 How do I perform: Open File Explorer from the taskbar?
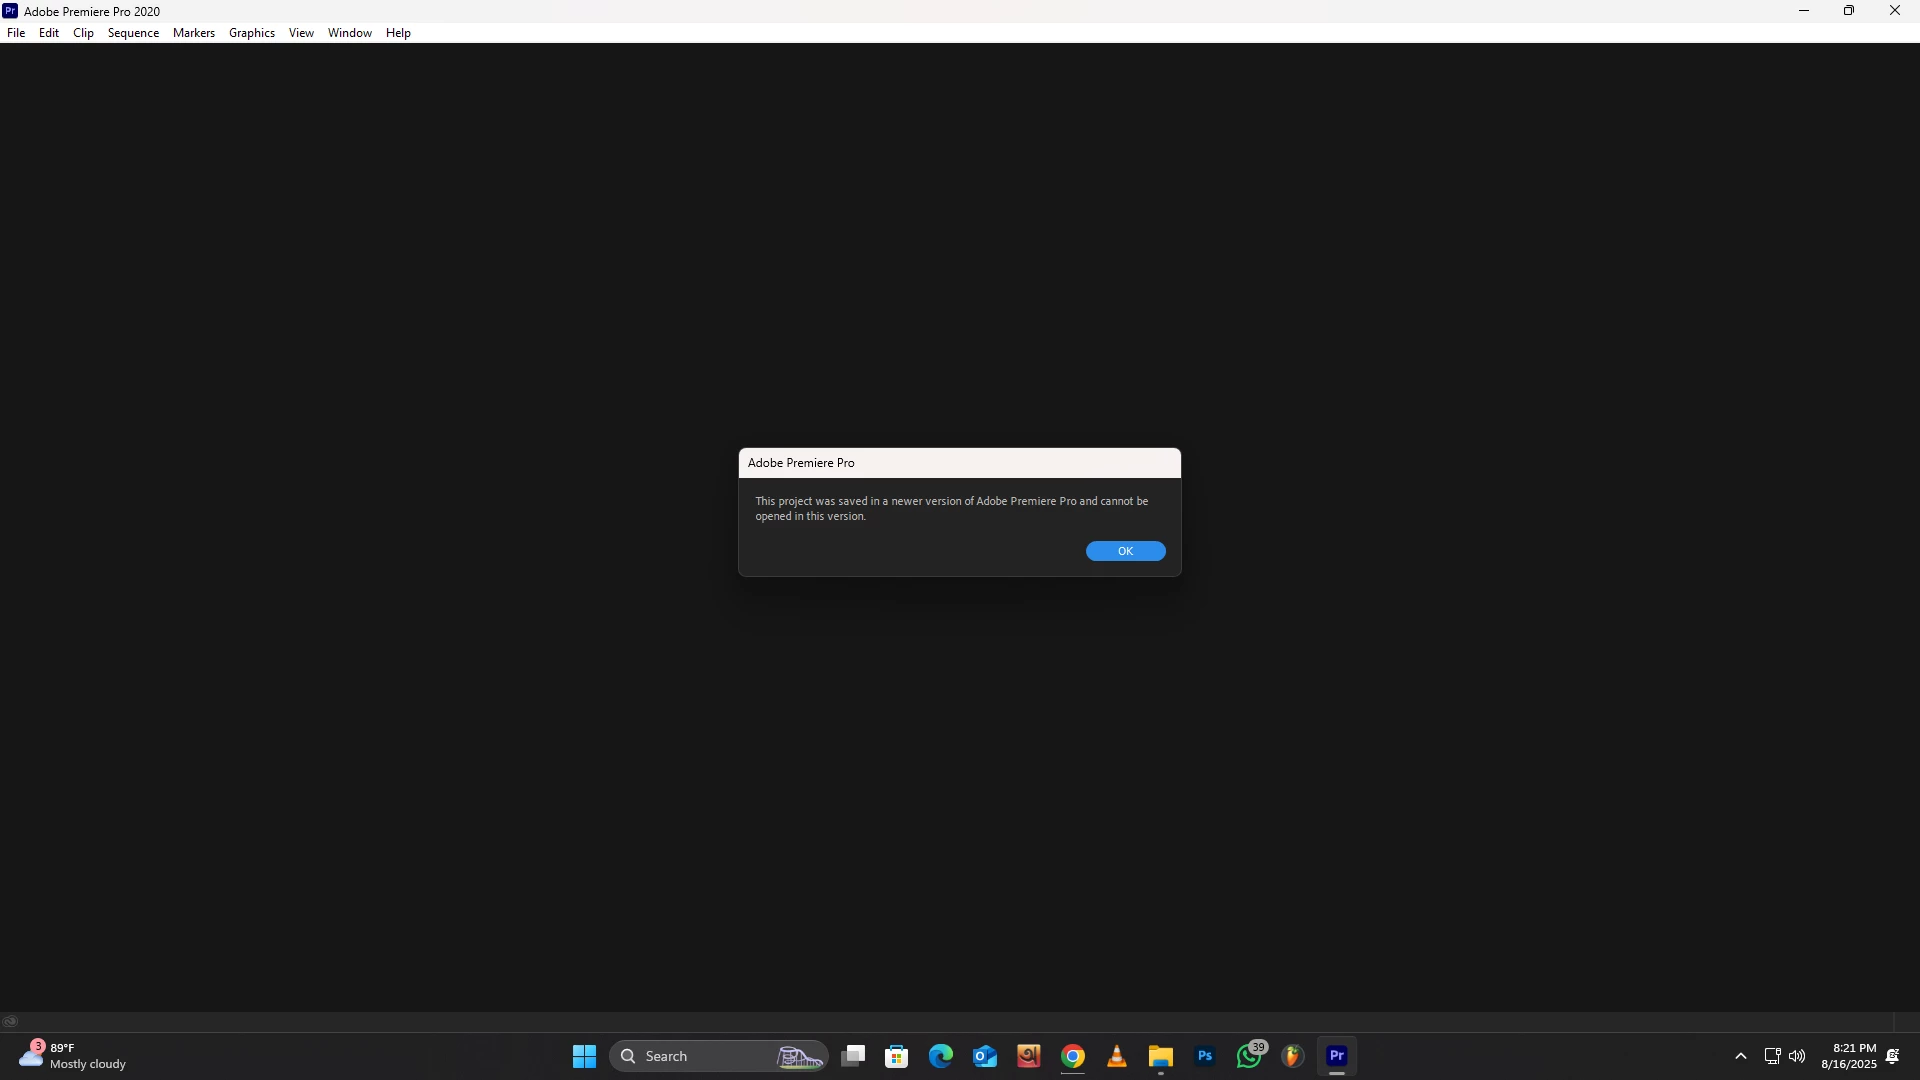tap(1161, 1056)
